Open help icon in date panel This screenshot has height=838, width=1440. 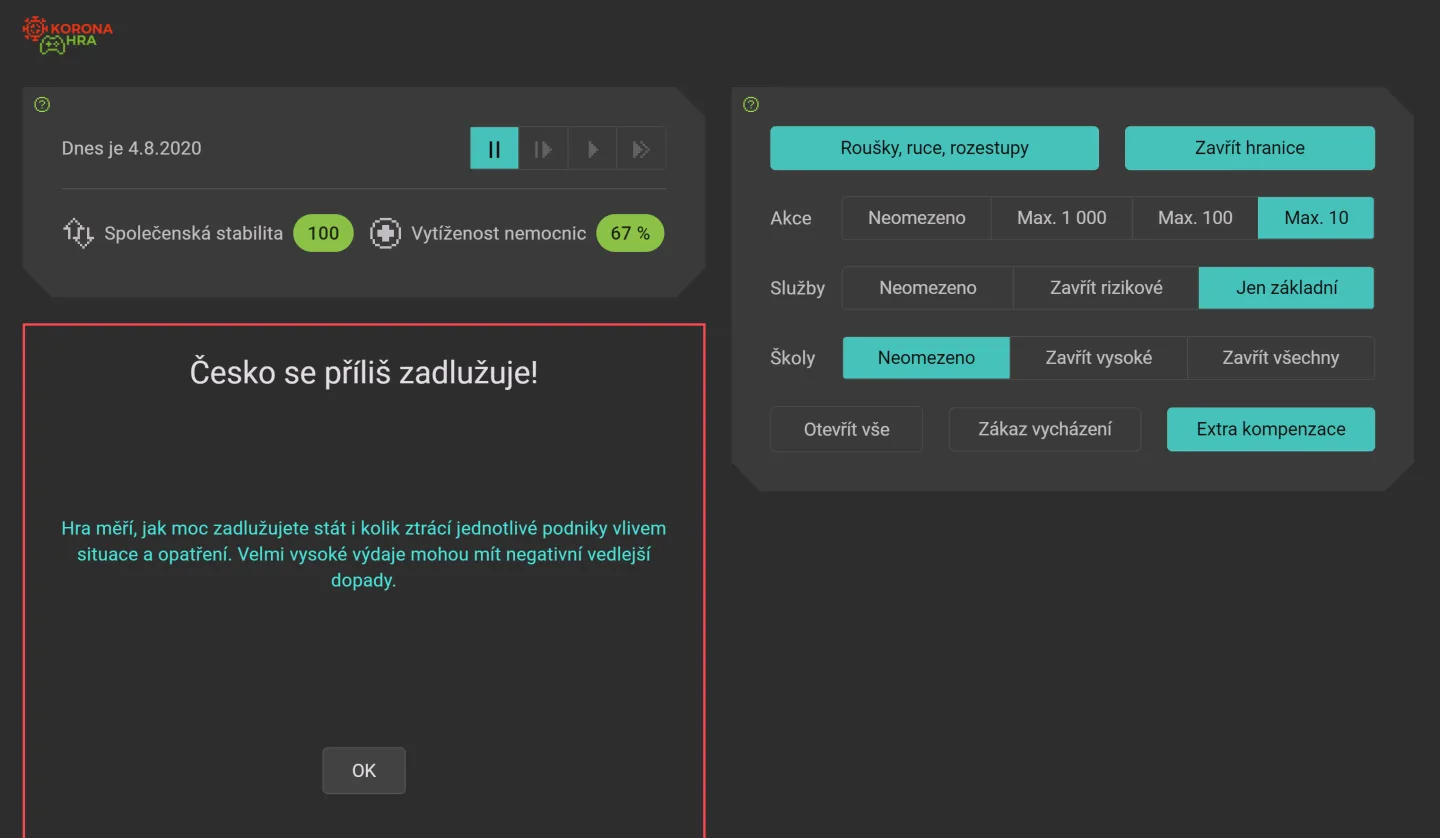(x=42, y=105)
